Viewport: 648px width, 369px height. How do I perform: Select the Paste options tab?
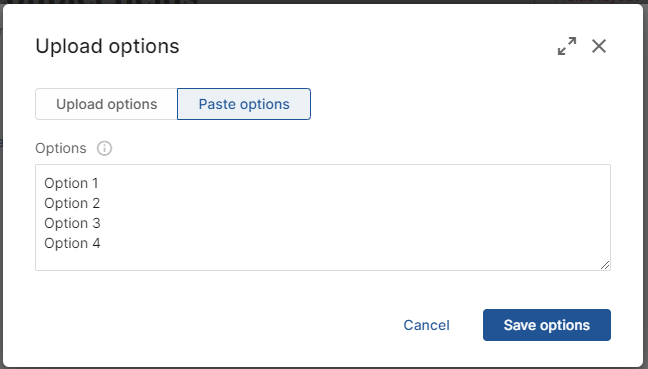pos(244,104)
